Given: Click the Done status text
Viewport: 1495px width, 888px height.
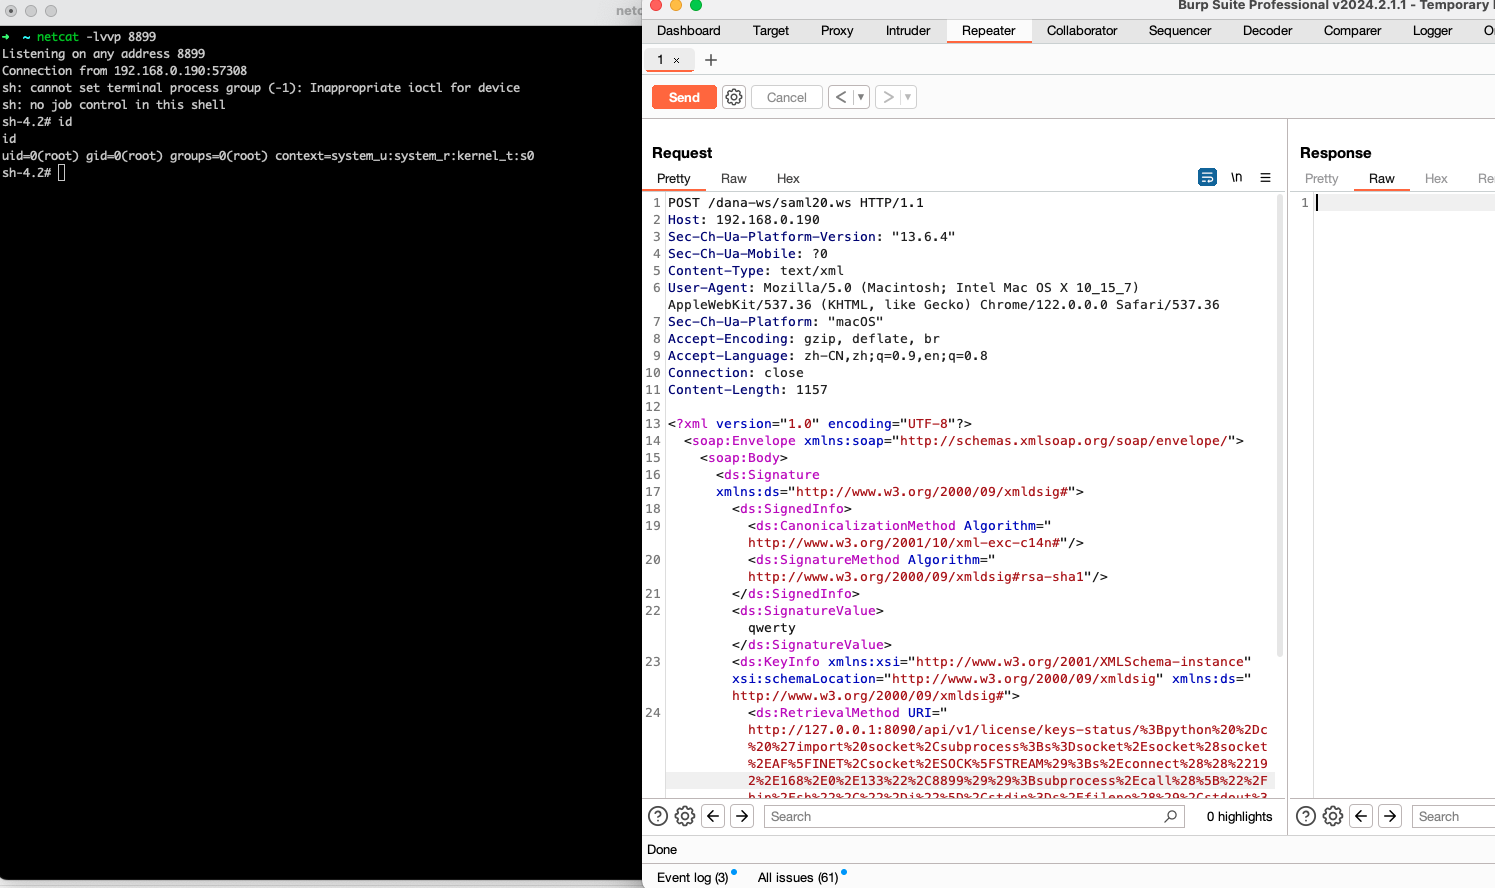Looking at the screenshot, I should [662, 849].
